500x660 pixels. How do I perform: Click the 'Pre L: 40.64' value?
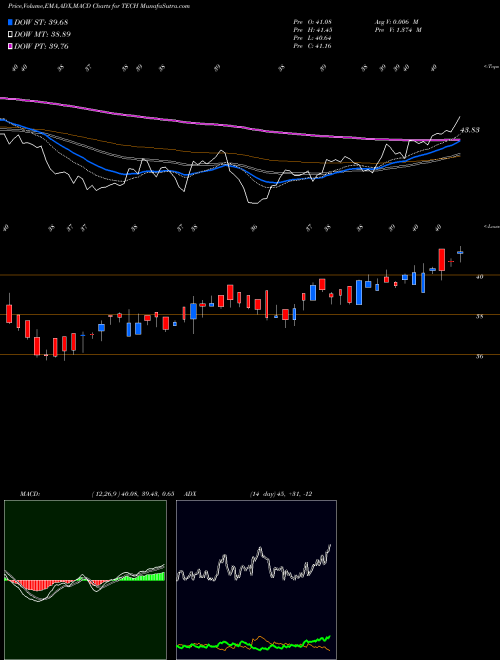coord(313,38)
